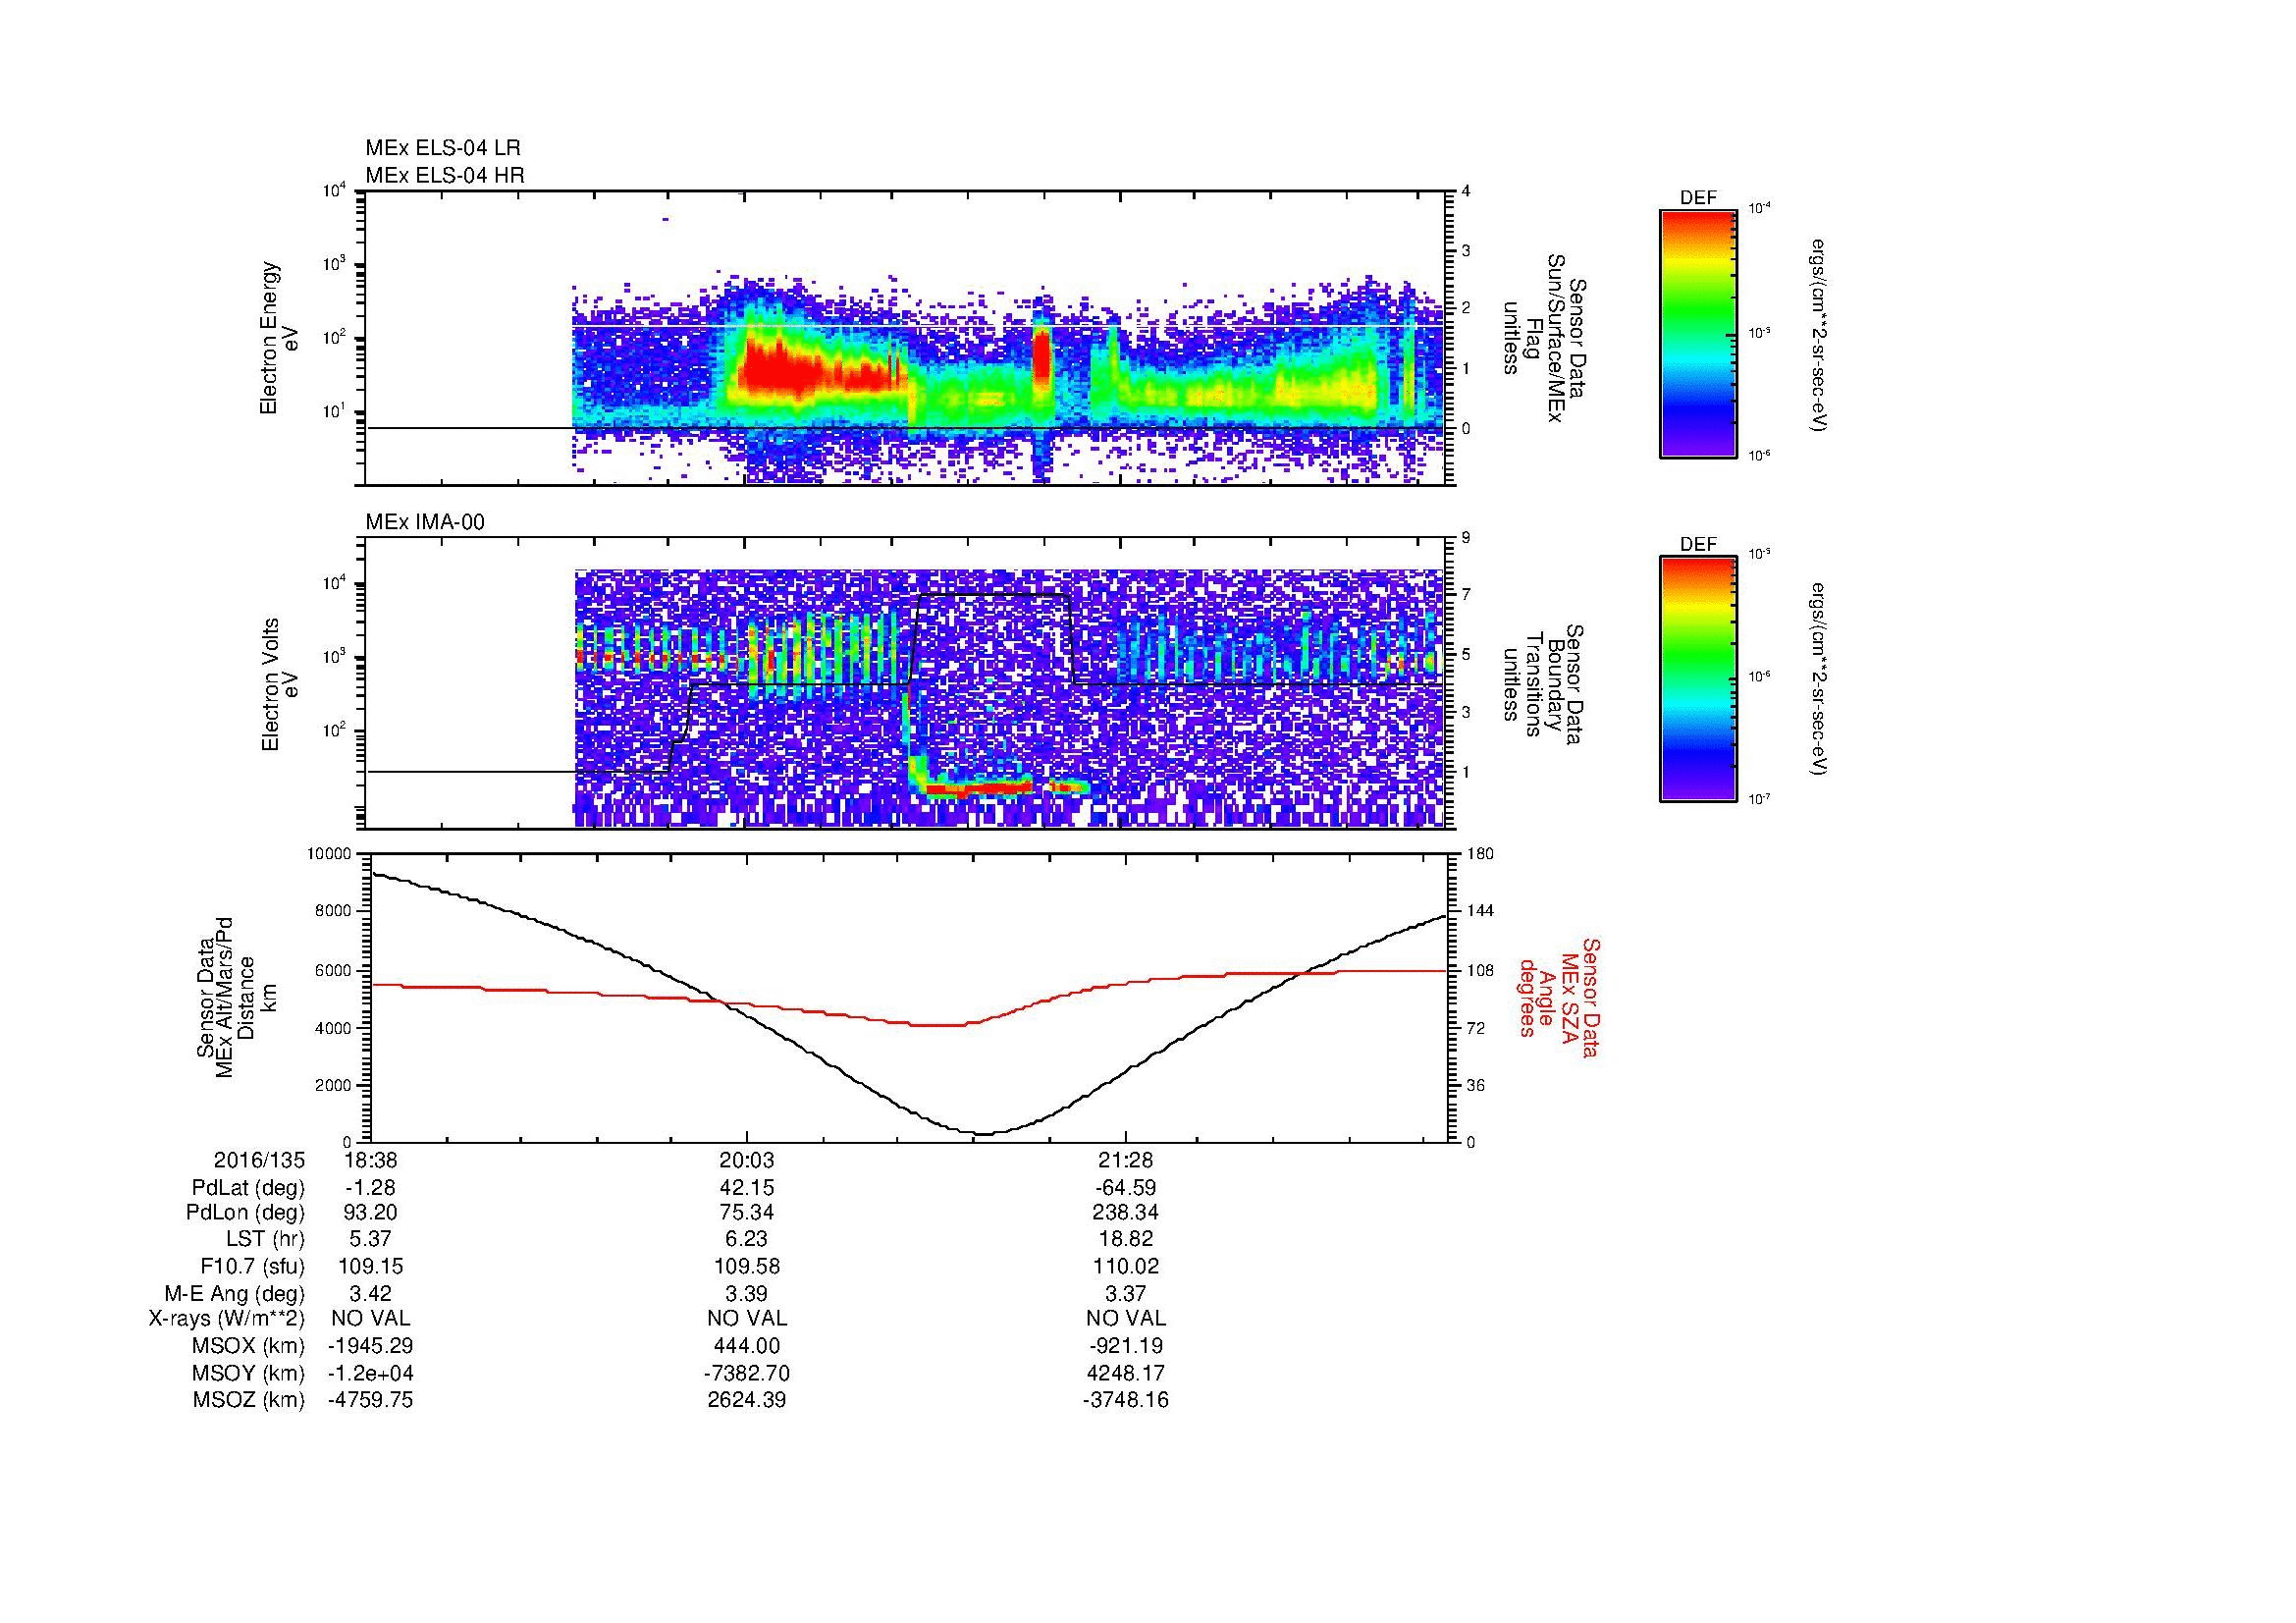Click the MSOY value -1.2e+04
The image size is (2296, 1623).
(370, 1373)
